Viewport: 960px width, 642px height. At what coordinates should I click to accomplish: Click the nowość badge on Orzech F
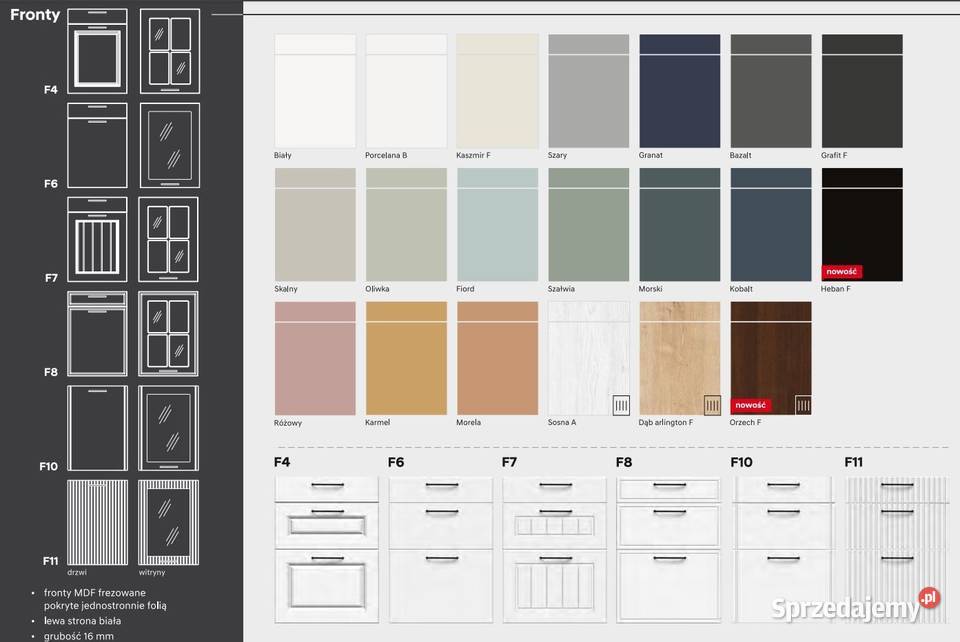(x=750, y=405)
